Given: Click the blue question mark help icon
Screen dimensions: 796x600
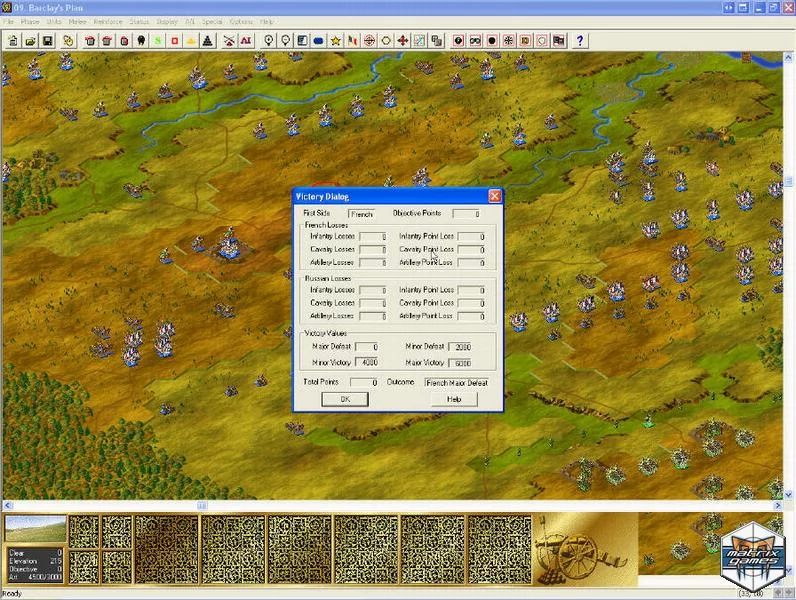Looking at the screenshot, I should (580, 41).
